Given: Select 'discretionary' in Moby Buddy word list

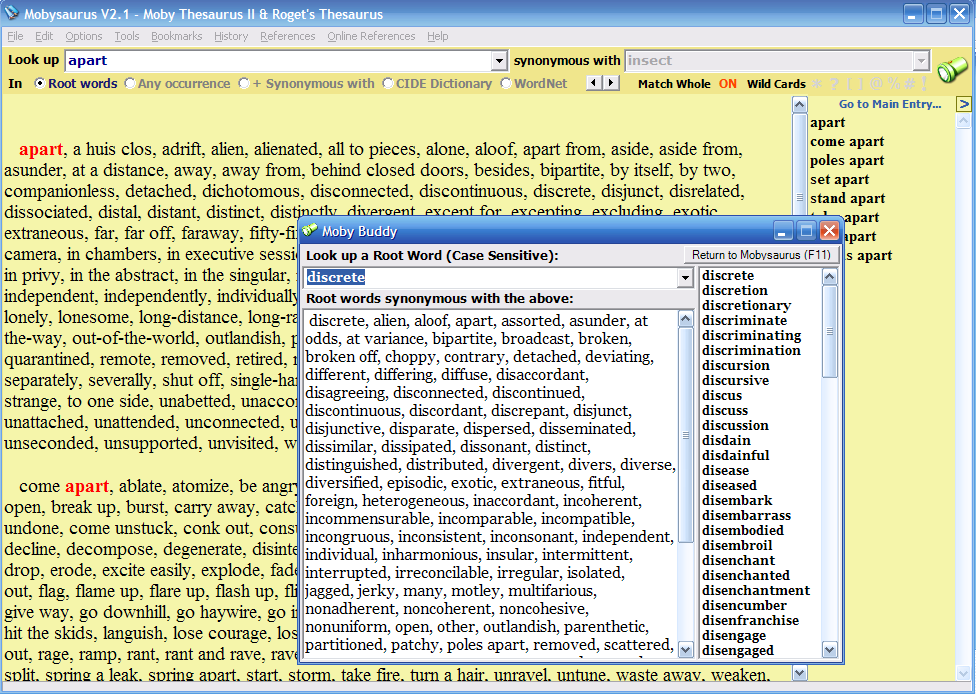Looking at the screenshot, I should pyautogui.click(x=746, y=306).
